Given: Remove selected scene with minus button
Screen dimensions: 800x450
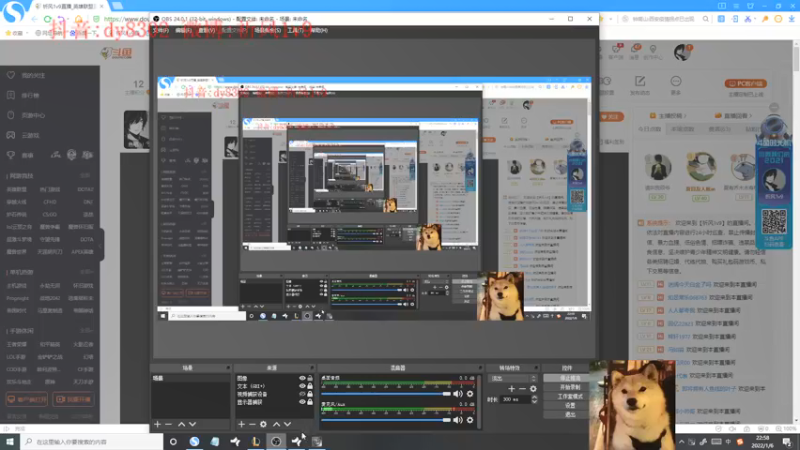Looking at the screenshot, I should (x=168, y=424).
